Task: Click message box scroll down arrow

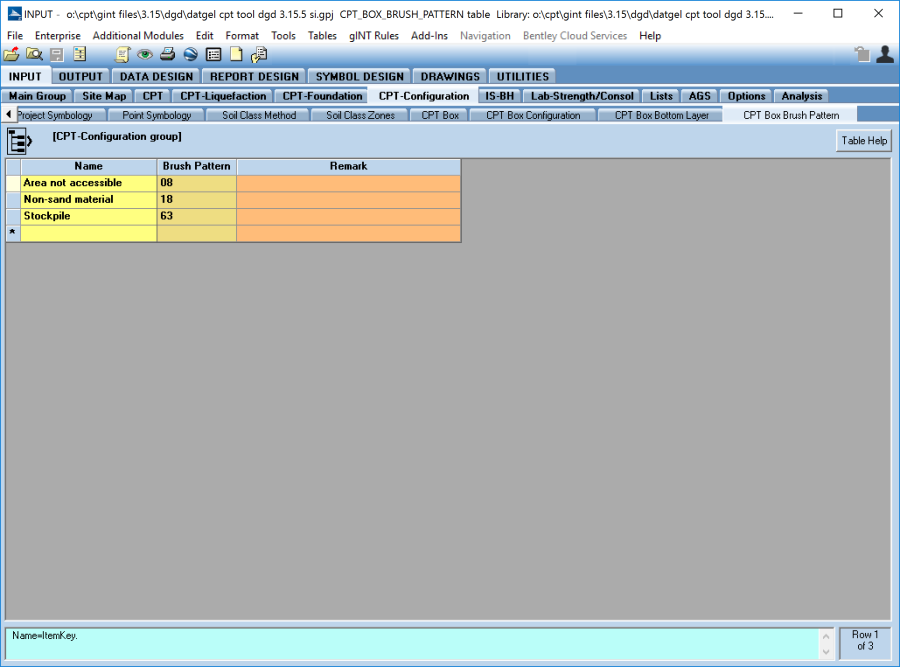Action: (826, 652)
